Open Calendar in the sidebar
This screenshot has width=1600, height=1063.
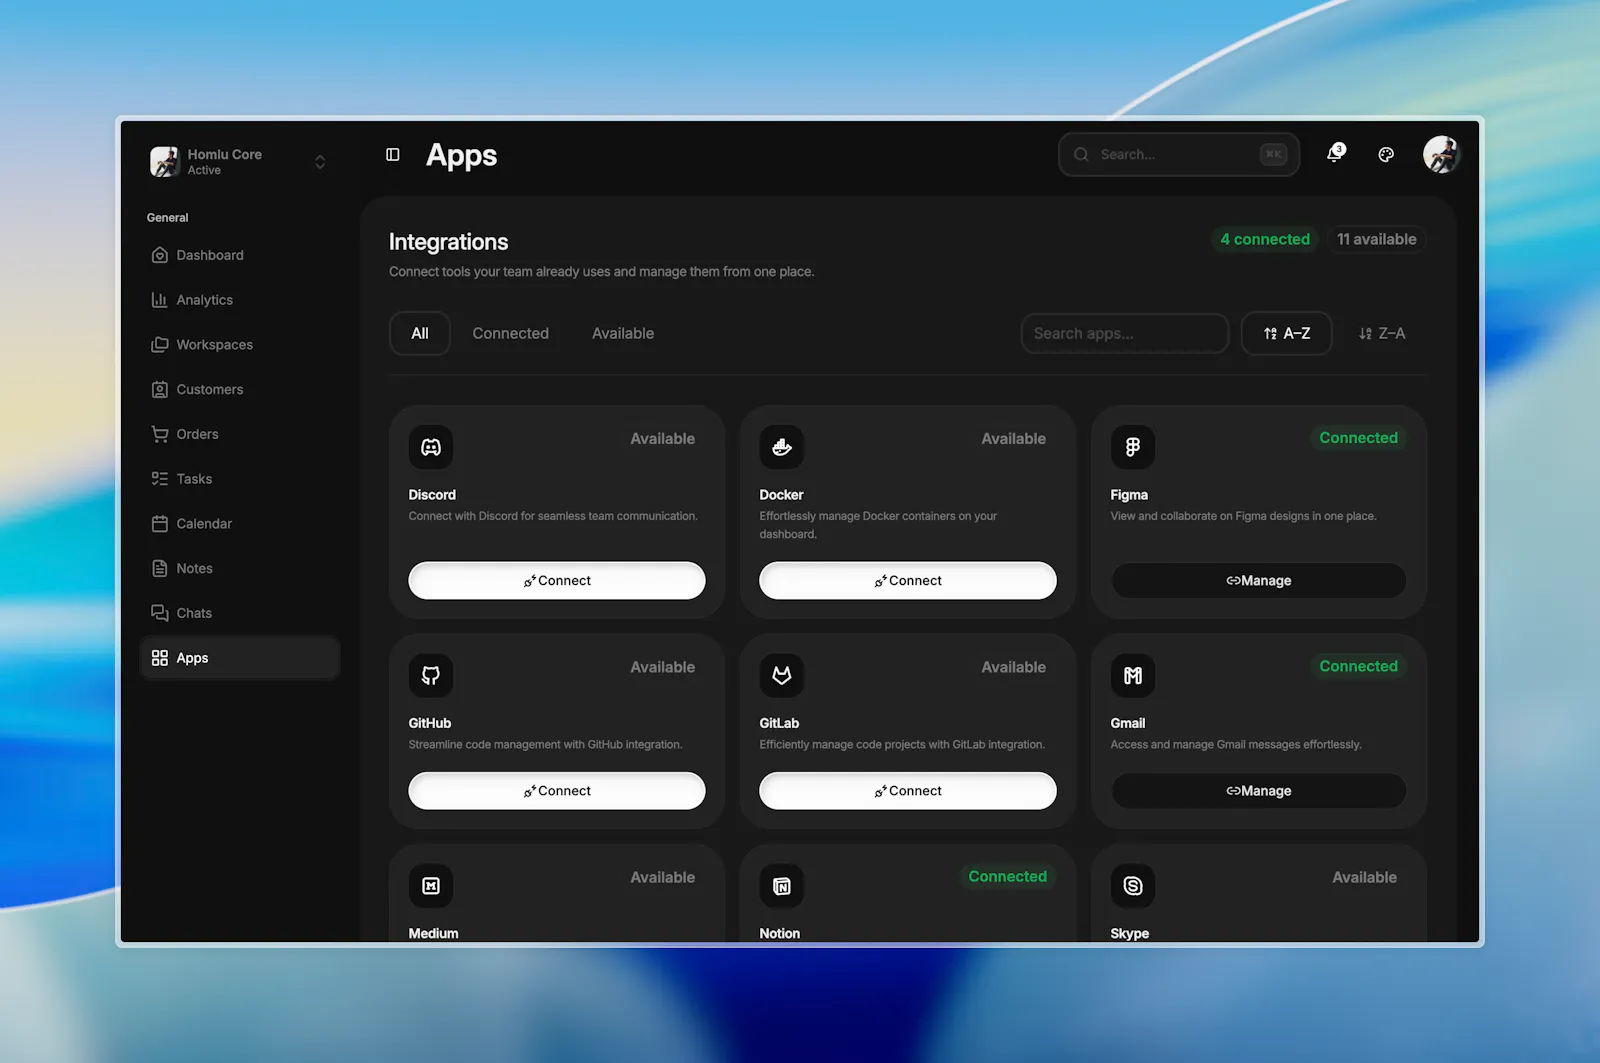click(240, 524)
